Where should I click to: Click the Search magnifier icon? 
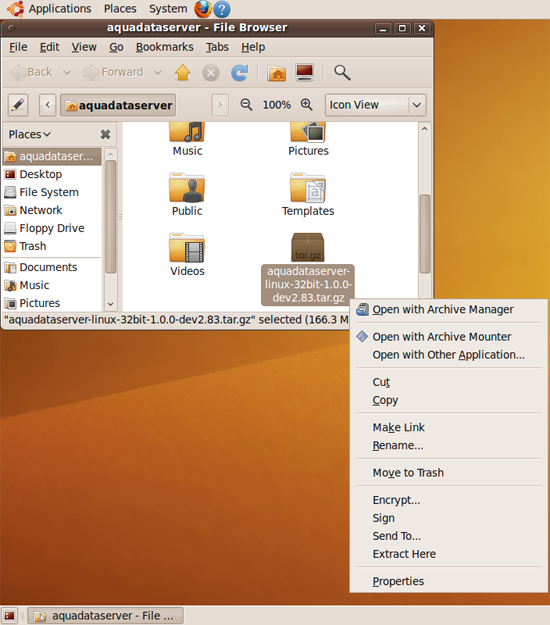click(342, 73)
